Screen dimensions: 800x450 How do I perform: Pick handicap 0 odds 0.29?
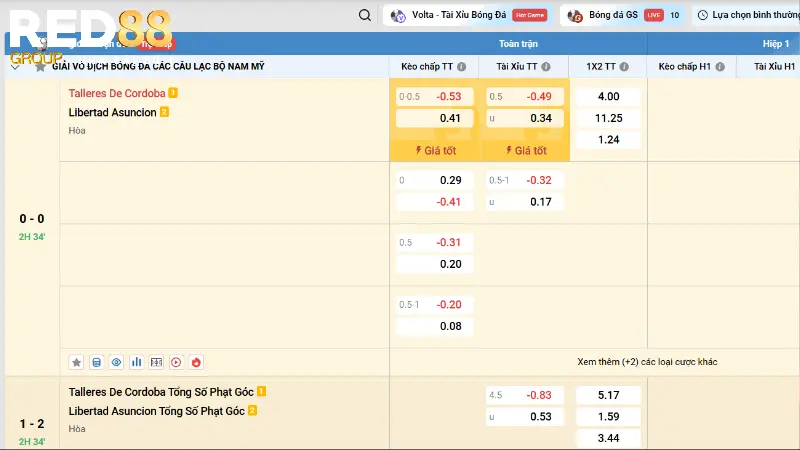(434, 180)
